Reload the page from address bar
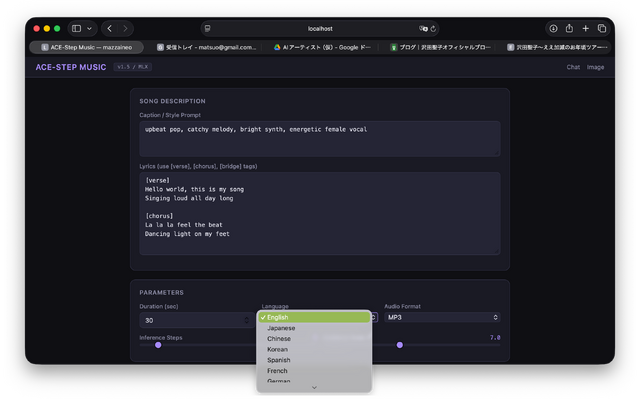The height and width of the screenshot is (405, 640). [x=435, y=28]
